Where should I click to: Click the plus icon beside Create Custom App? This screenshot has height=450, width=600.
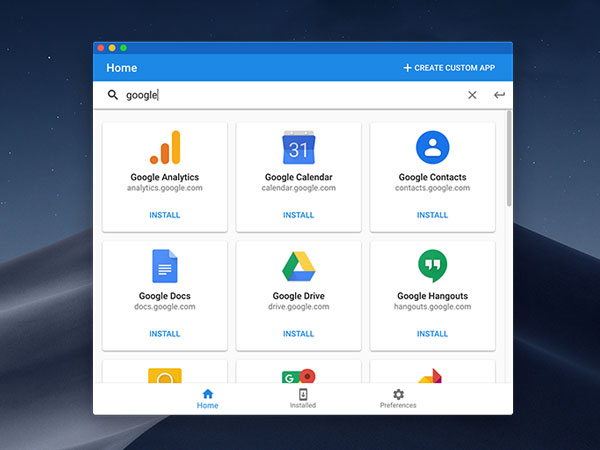pos(407,68)
